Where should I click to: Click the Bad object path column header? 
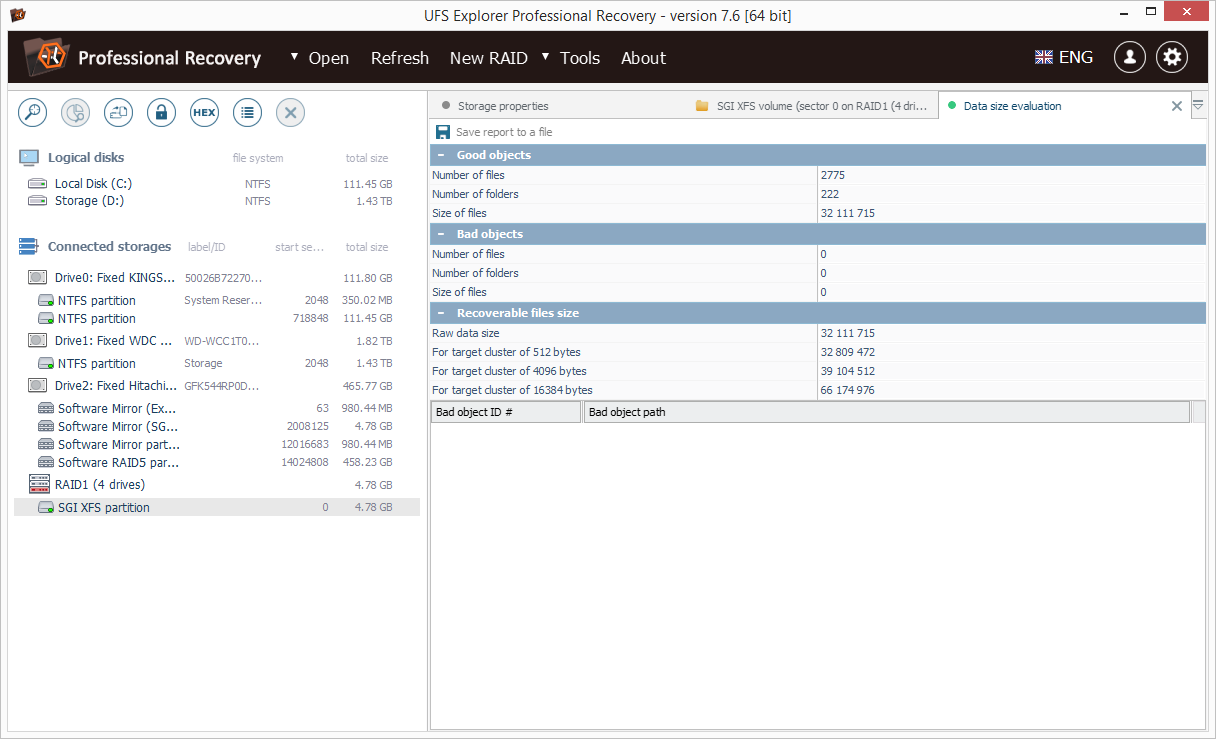[x=887, y=412]
